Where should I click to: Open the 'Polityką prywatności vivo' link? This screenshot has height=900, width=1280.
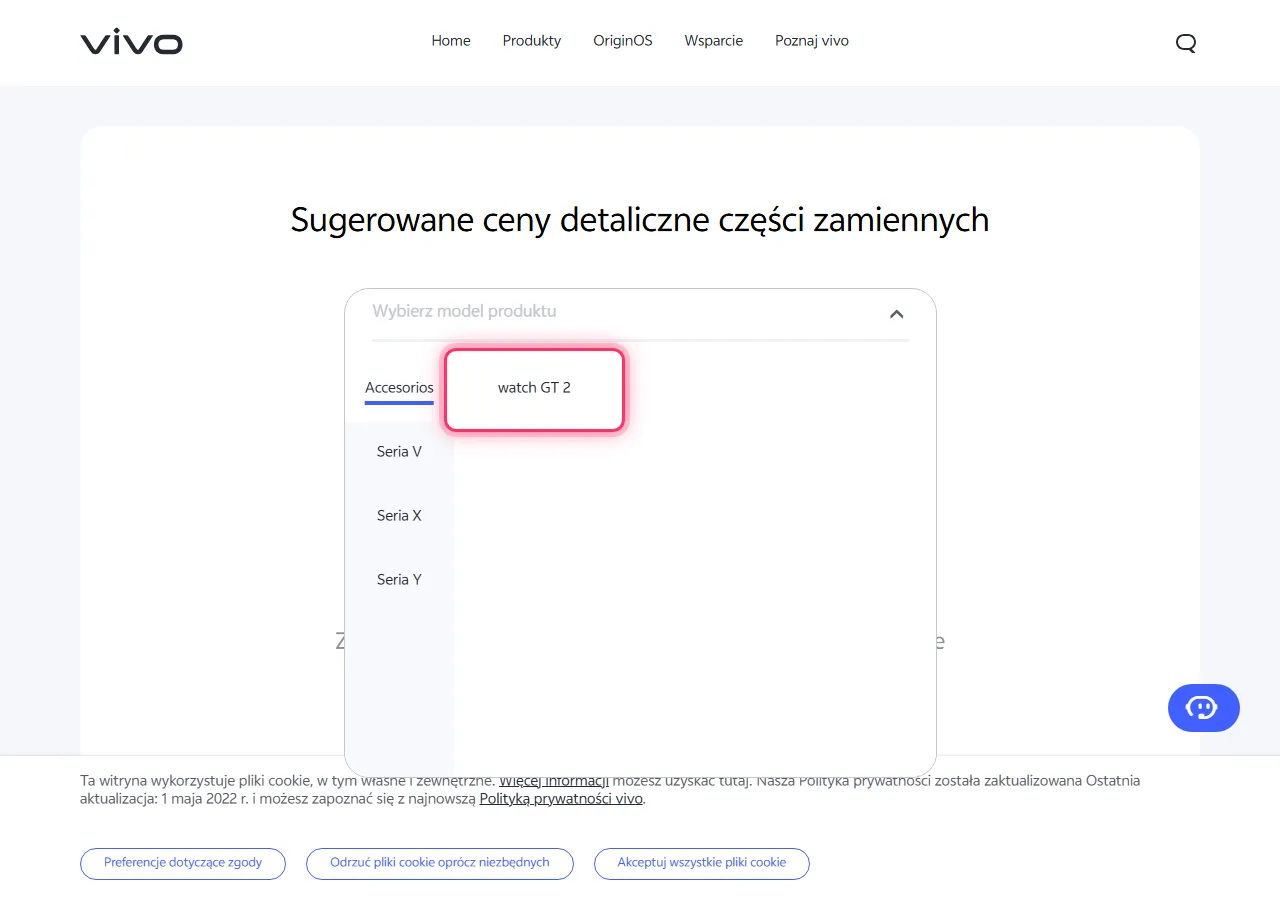[561, 799]
